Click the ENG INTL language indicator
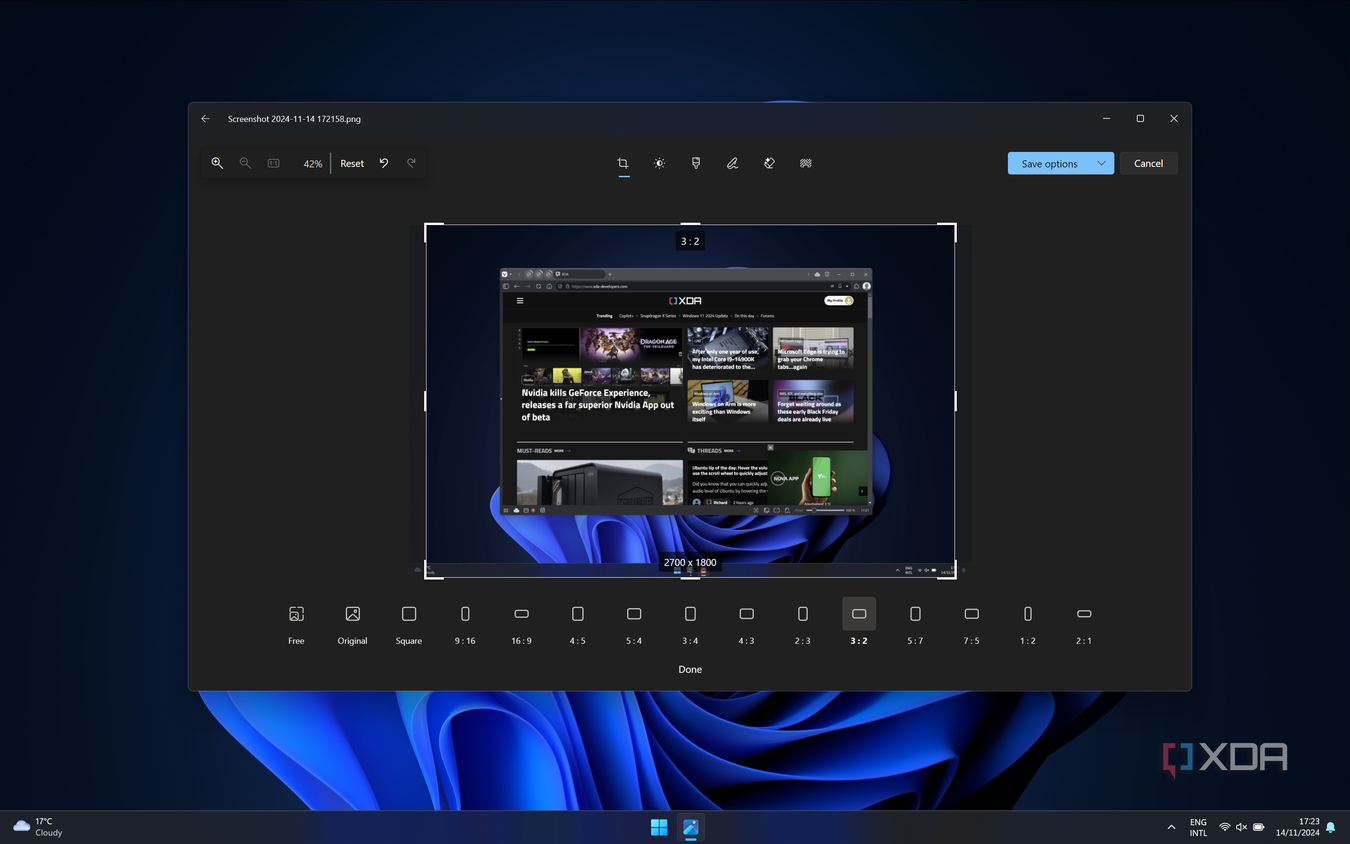The image size is (1350, 844). point(1198,827)
